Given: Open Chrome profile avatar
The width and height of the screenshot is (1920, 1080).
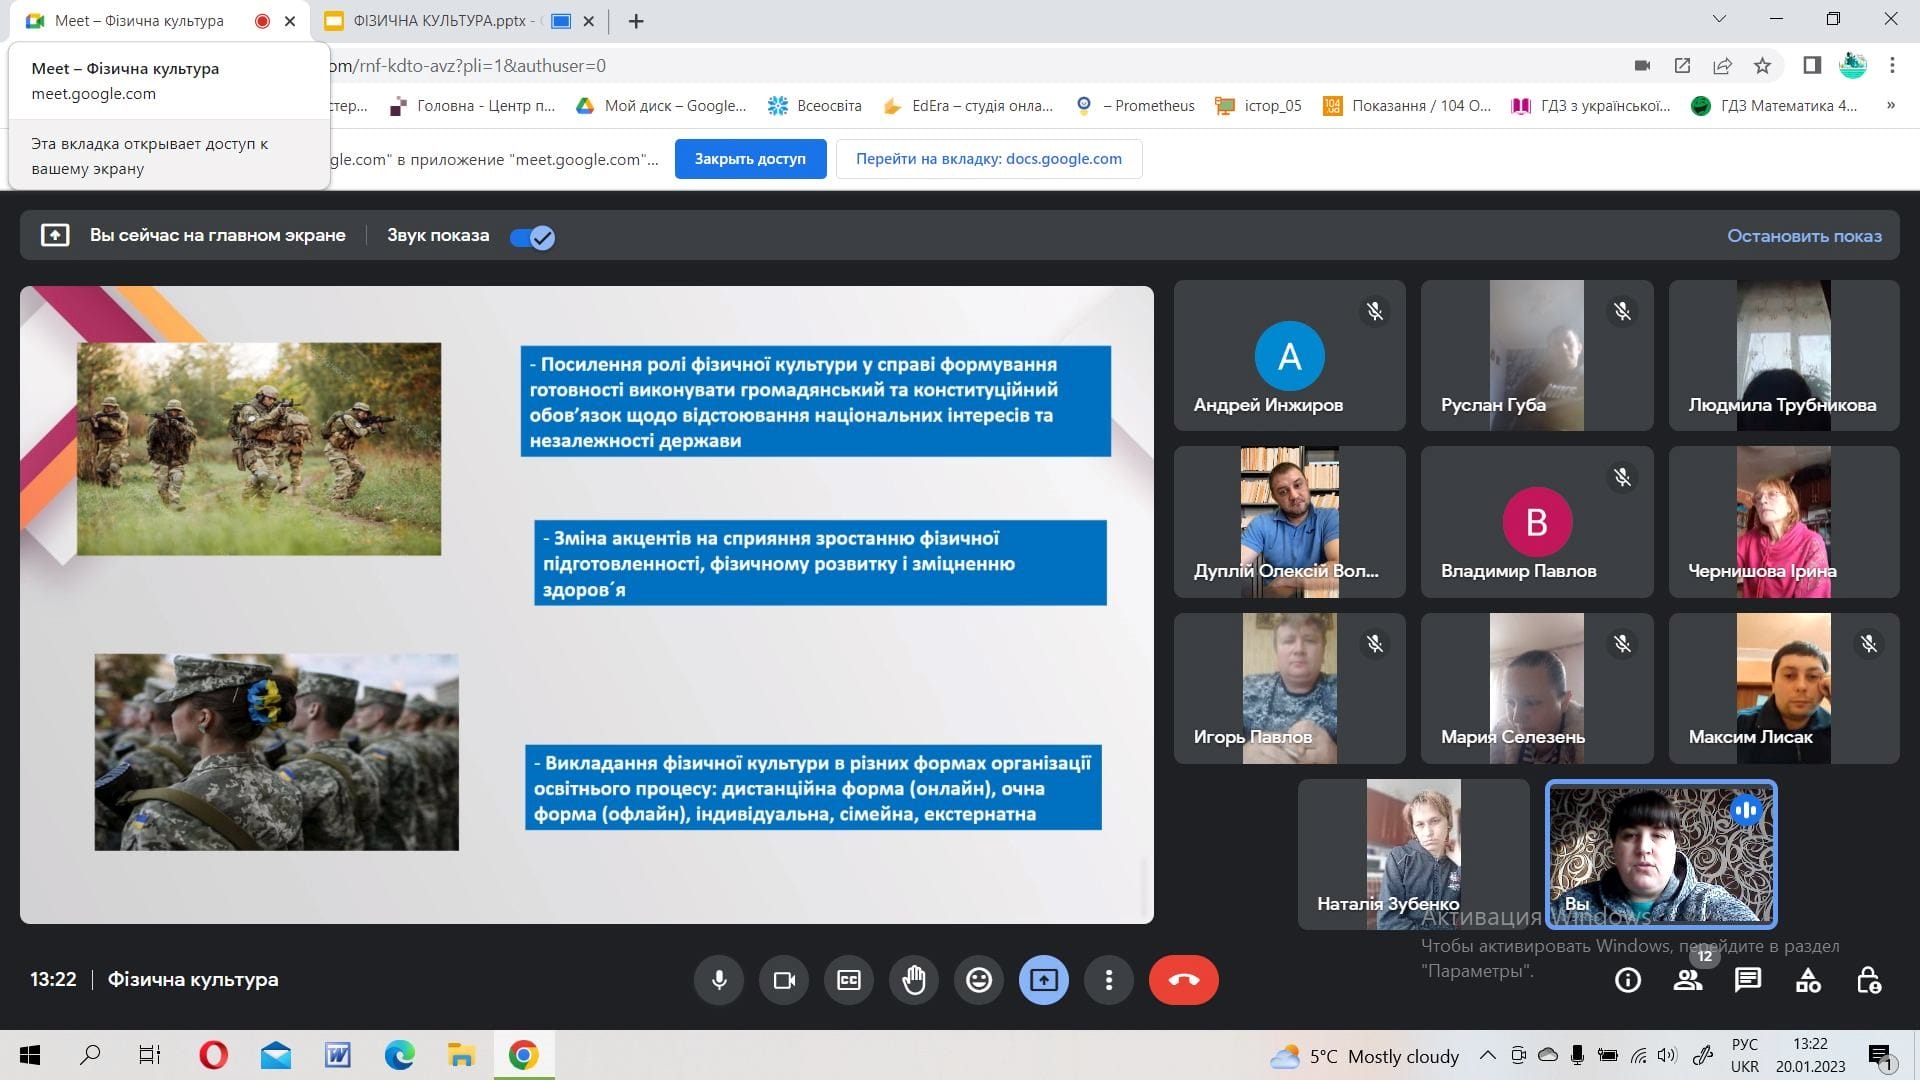Looking at the screenshot, I should pyautogui.click(x=1852, y=66).
